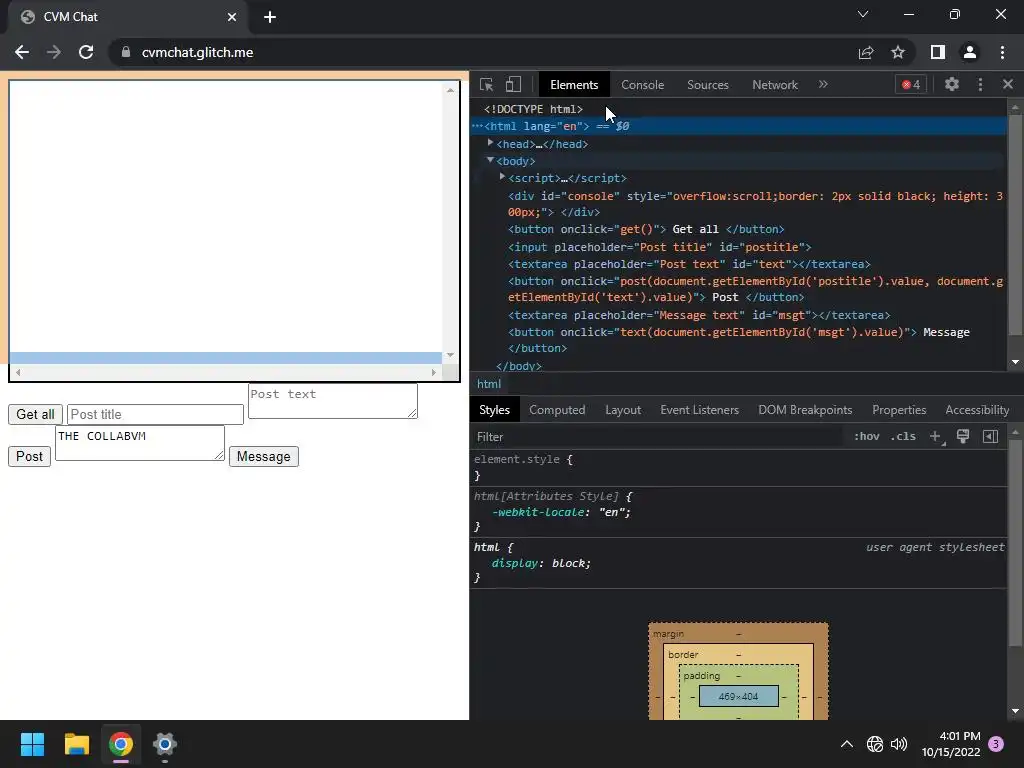
Task: Click the Get all page button
Action: click(x=35, y=414)
